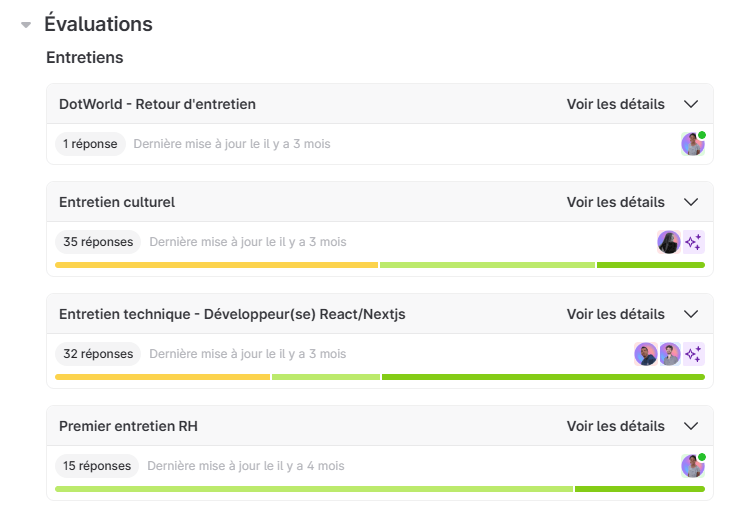Collapse the Évaluations section triangle
This screenshot has width=745, height=529.
(26, 25)
